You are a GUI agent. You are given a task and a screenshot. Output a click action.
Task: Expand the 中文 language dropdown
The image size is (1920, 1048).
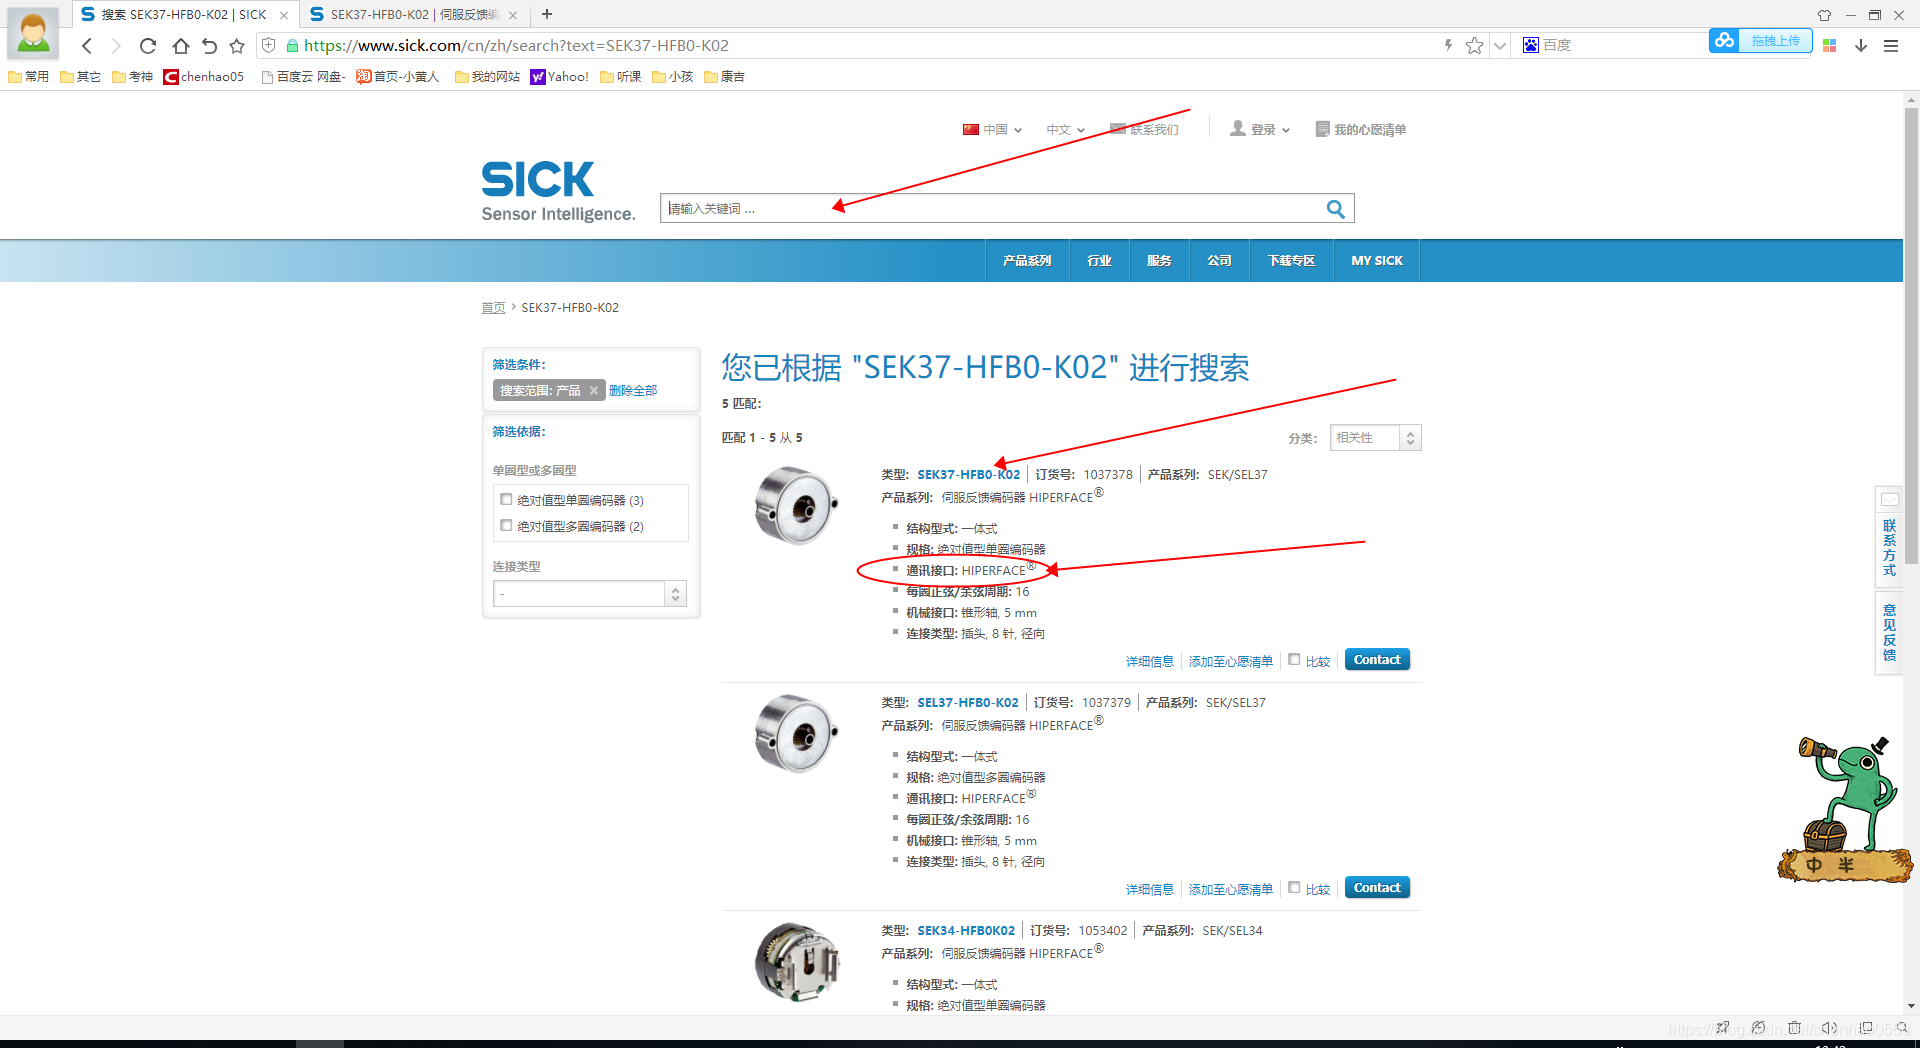coord(1064,129)
